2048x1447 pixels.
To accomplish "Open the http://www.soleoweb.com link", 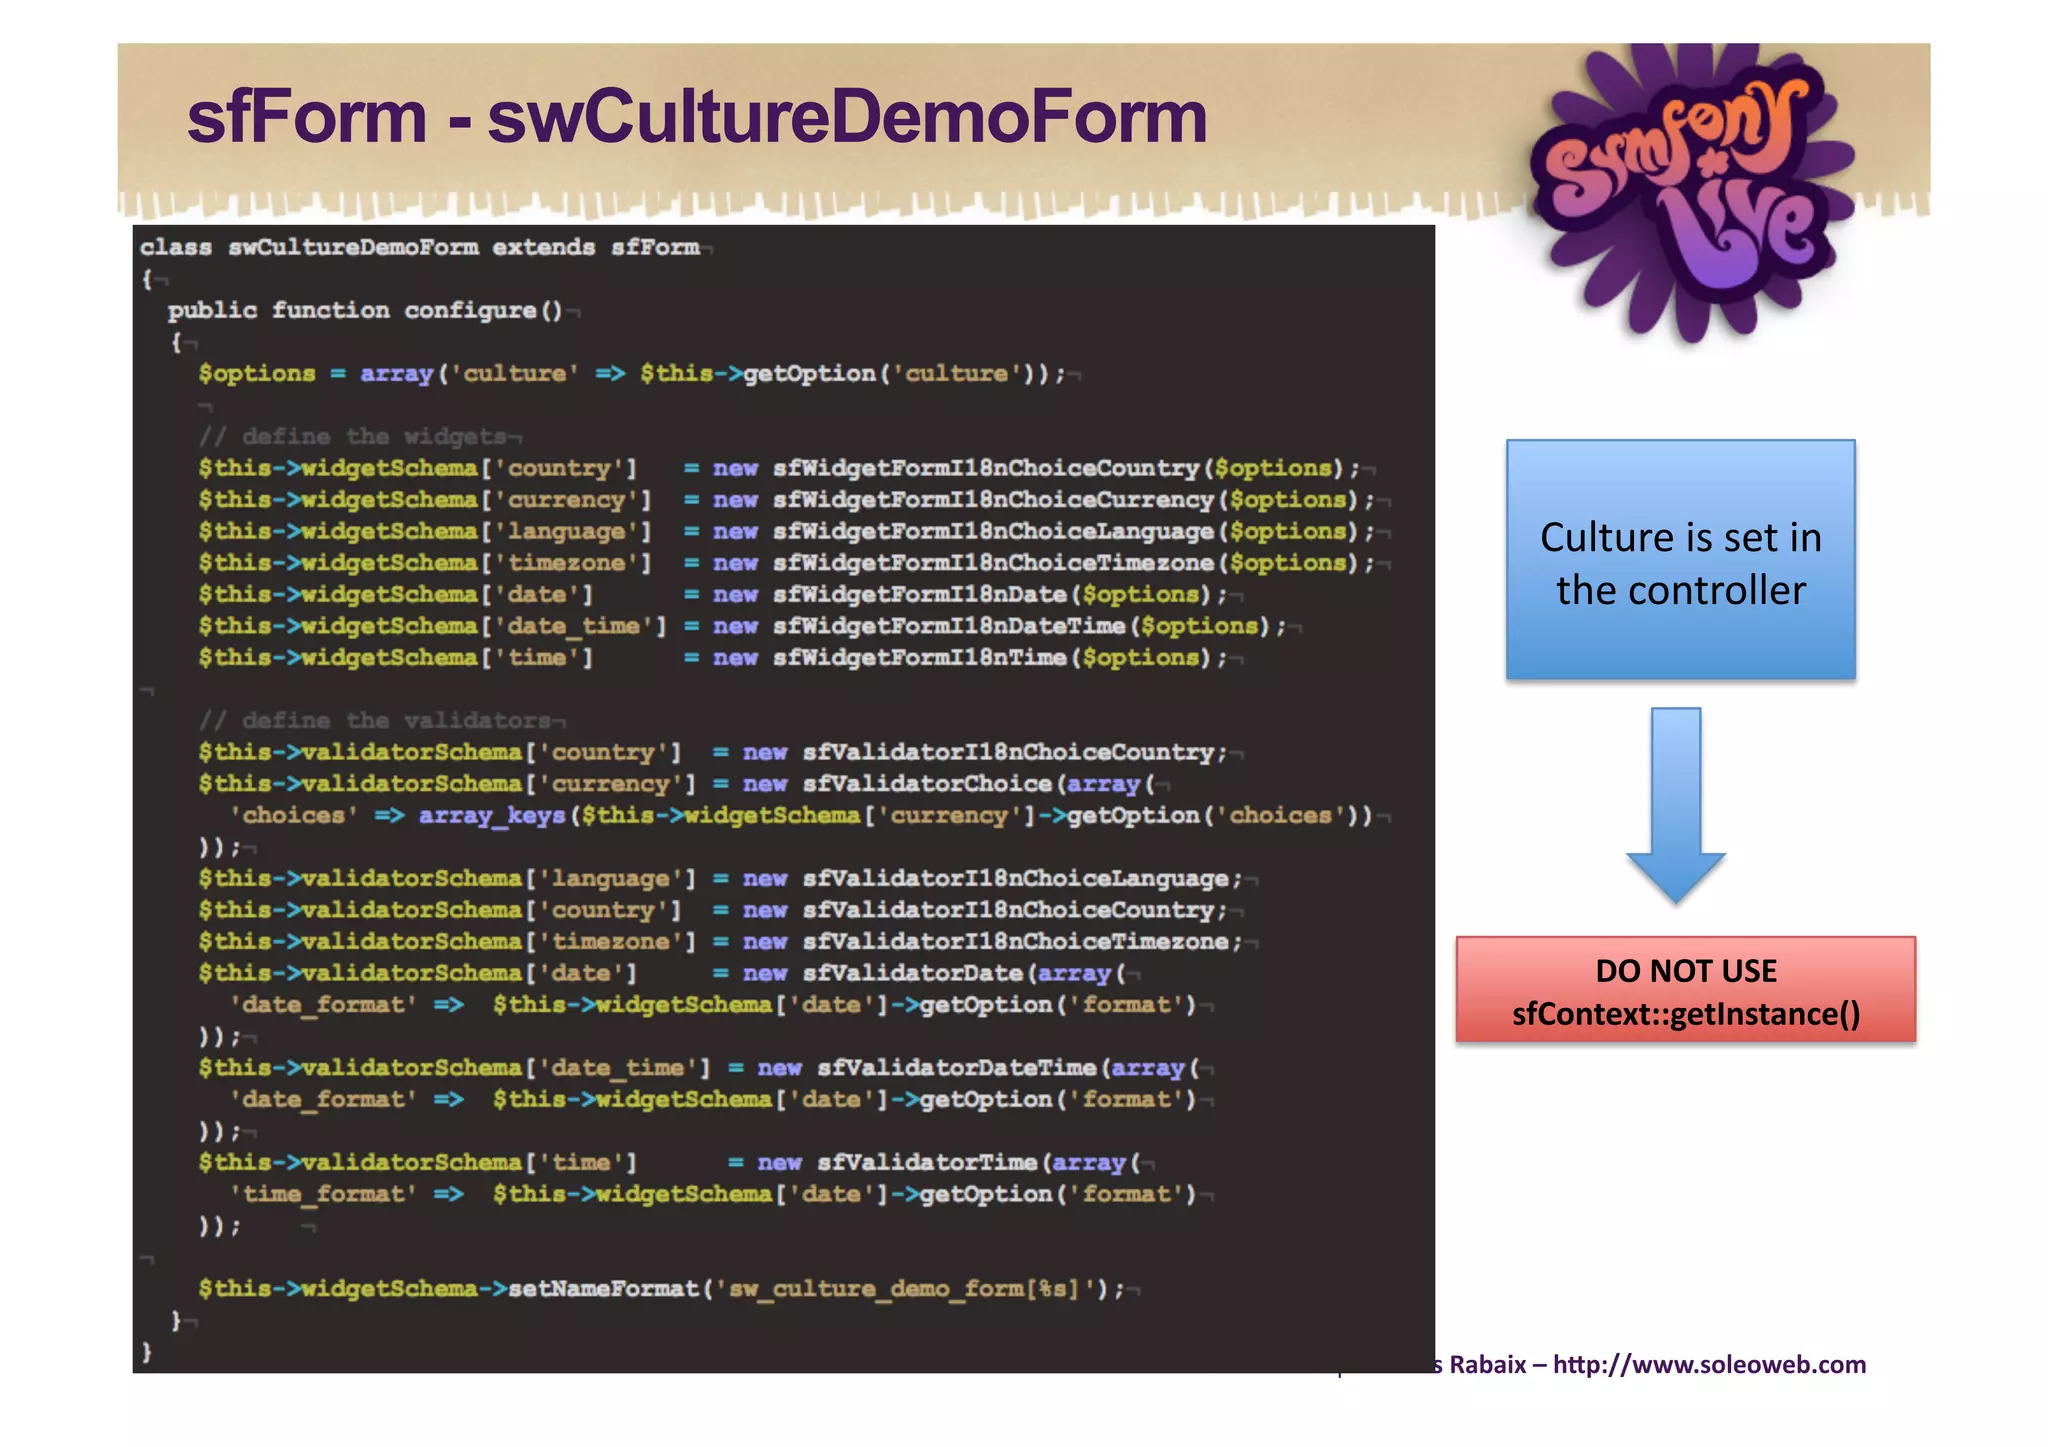I will click(x=1709, y=1365).
